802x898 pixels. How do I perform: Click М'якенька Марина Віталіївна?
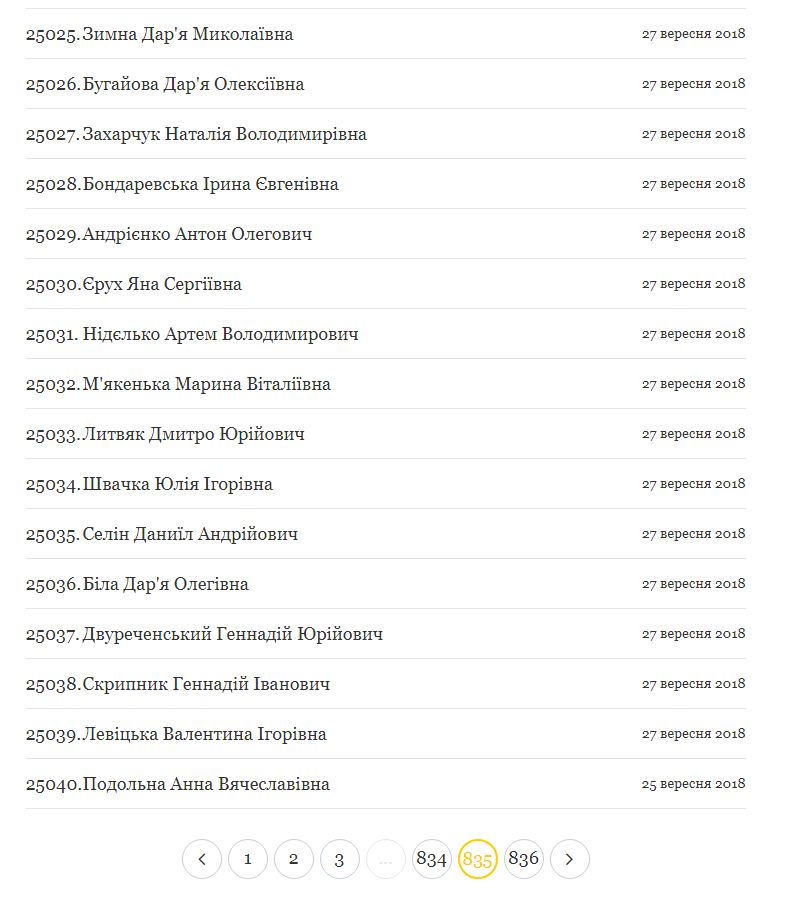tap(206, 384)
